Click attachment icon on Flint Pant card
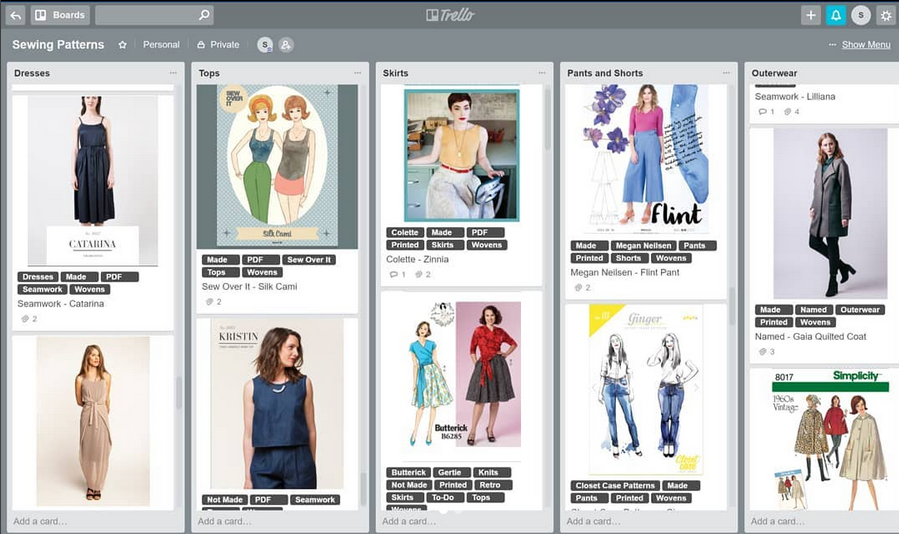 (578, 288)
